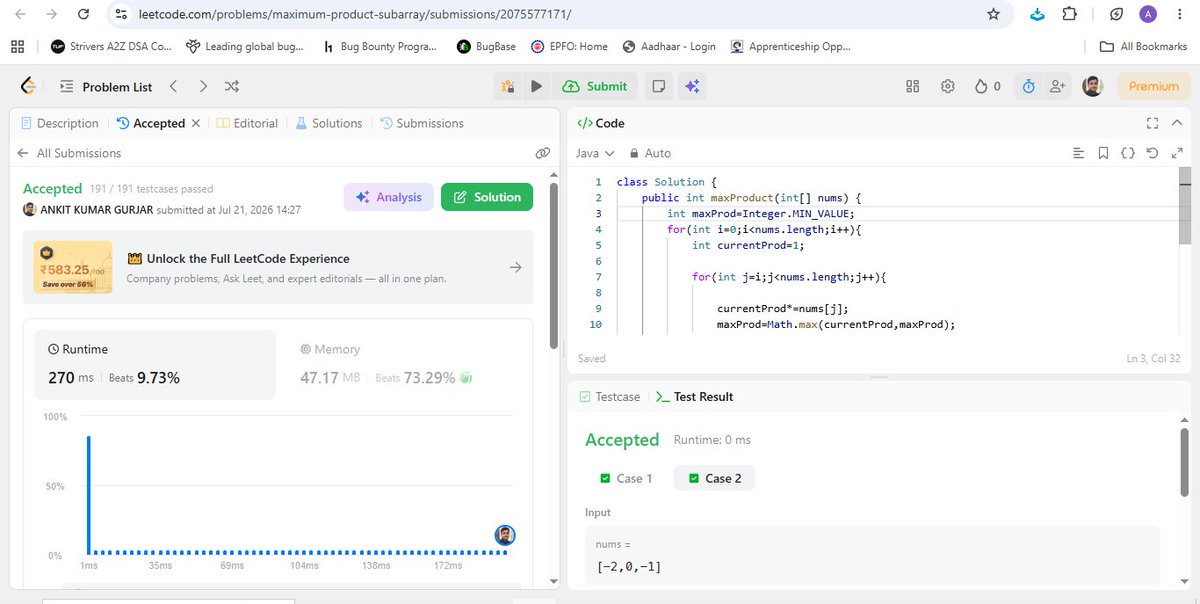
Task: Pick a random problem with shuffle icon
Action: click(232, 87)
